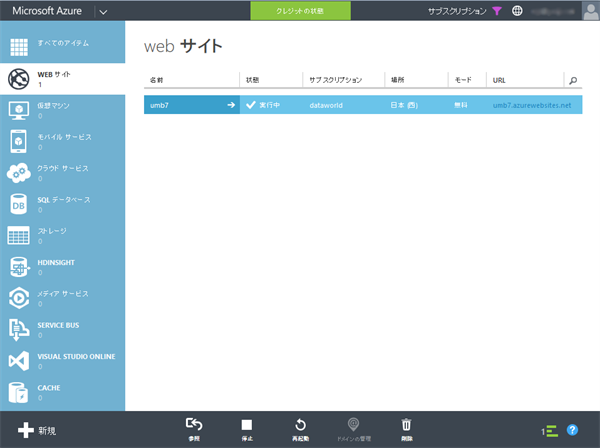Select the 仮想マシン sidebar icon
The width and height of the screenshot is (600, 448).
pos(18,109)
